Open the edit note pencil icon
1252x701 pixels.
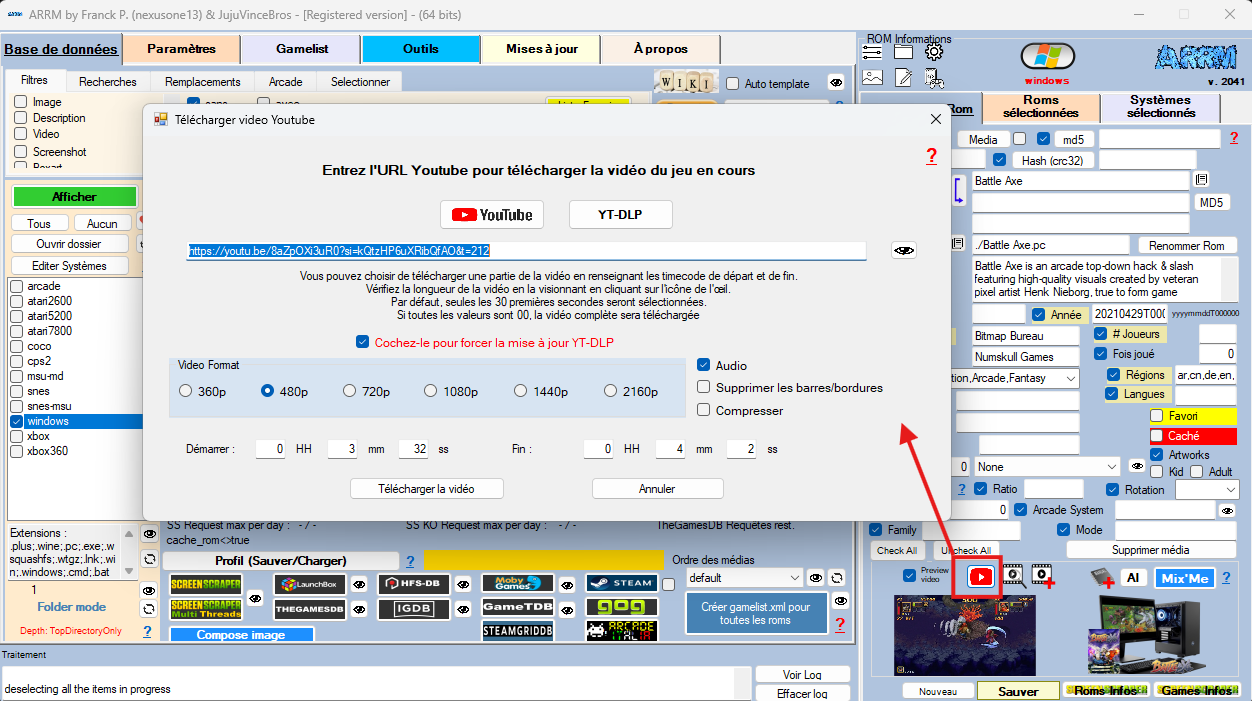coord(903,77)
